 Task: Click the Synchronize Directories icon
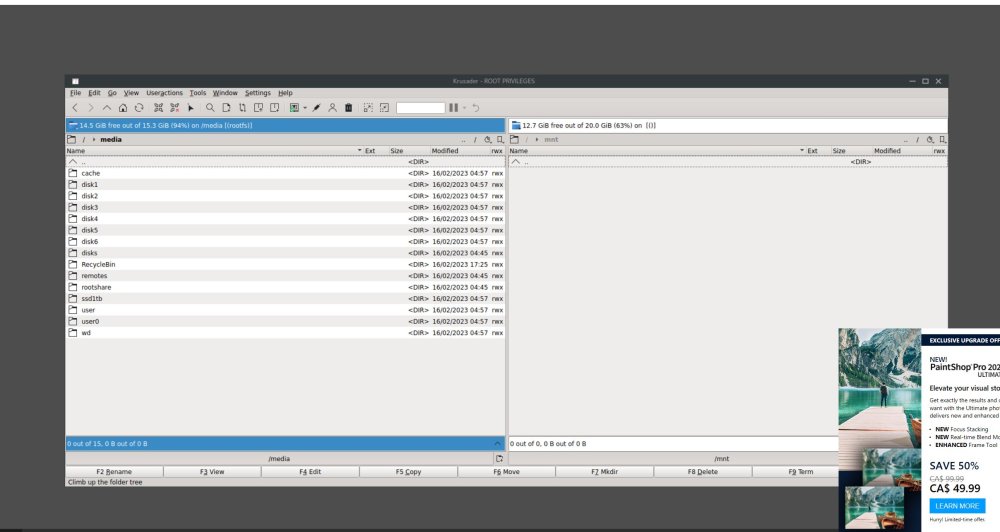click(242, 108)
